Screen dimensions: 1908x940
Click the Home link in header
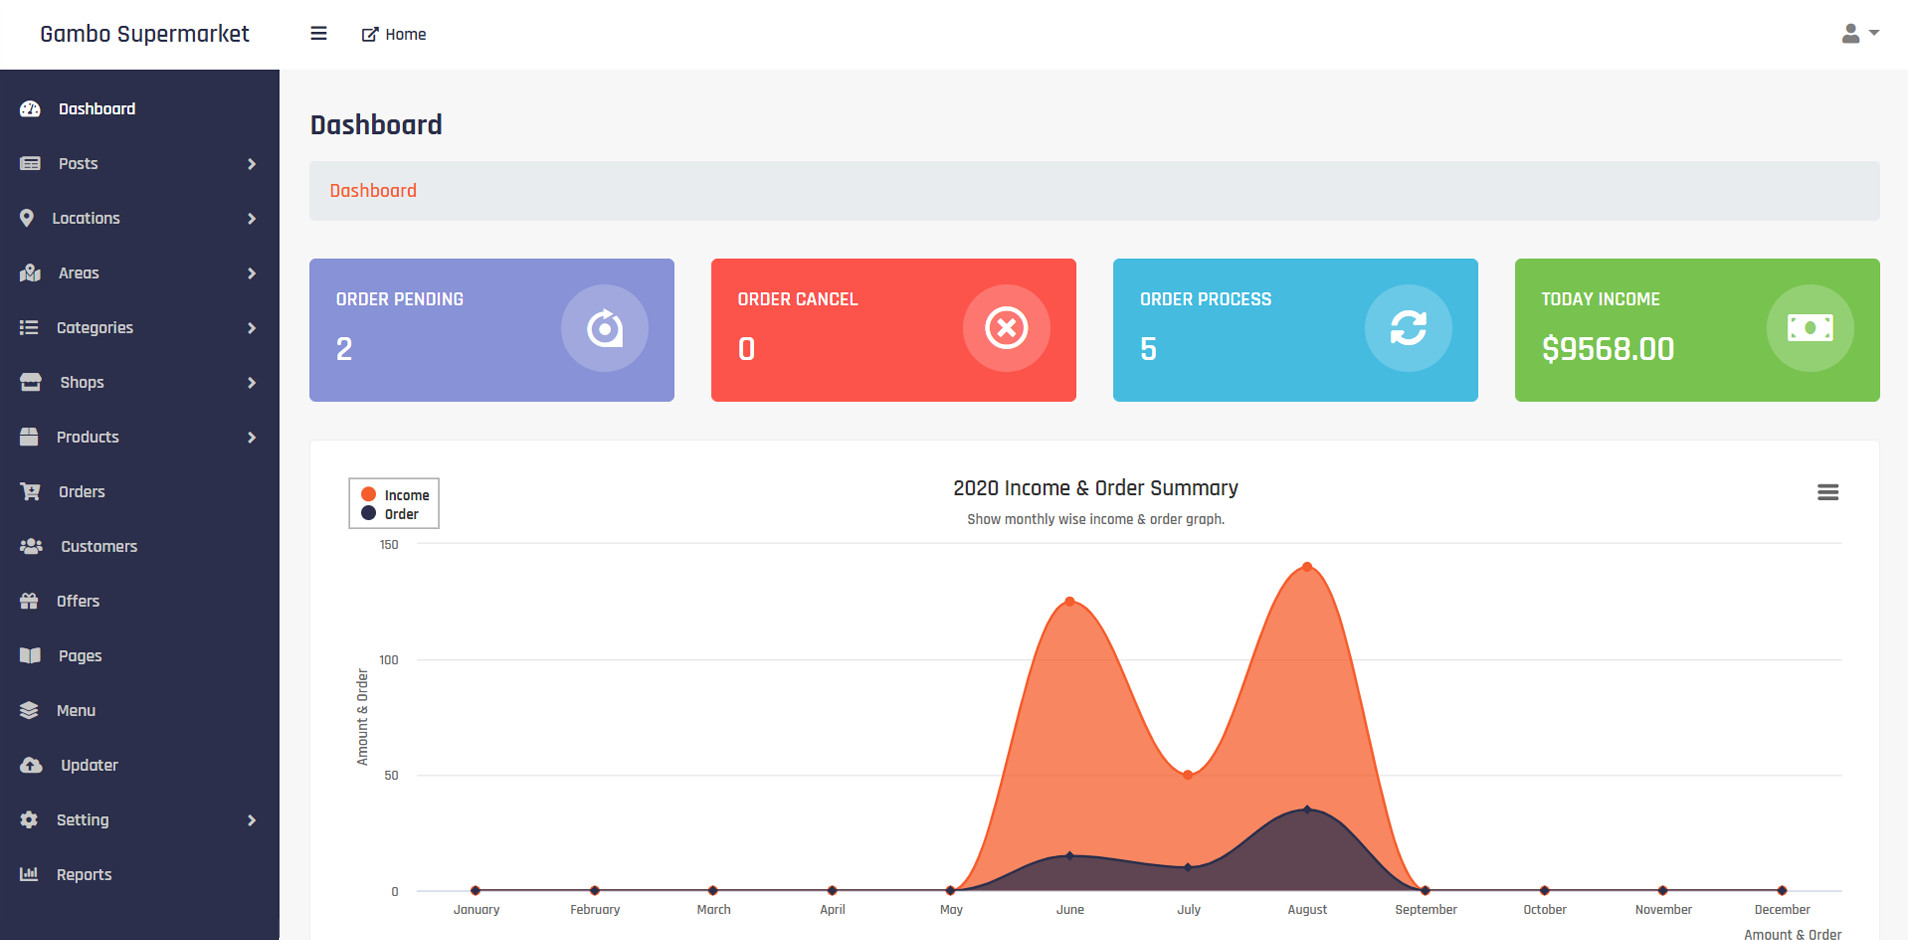pyautogui.click(x=394, y=34)
